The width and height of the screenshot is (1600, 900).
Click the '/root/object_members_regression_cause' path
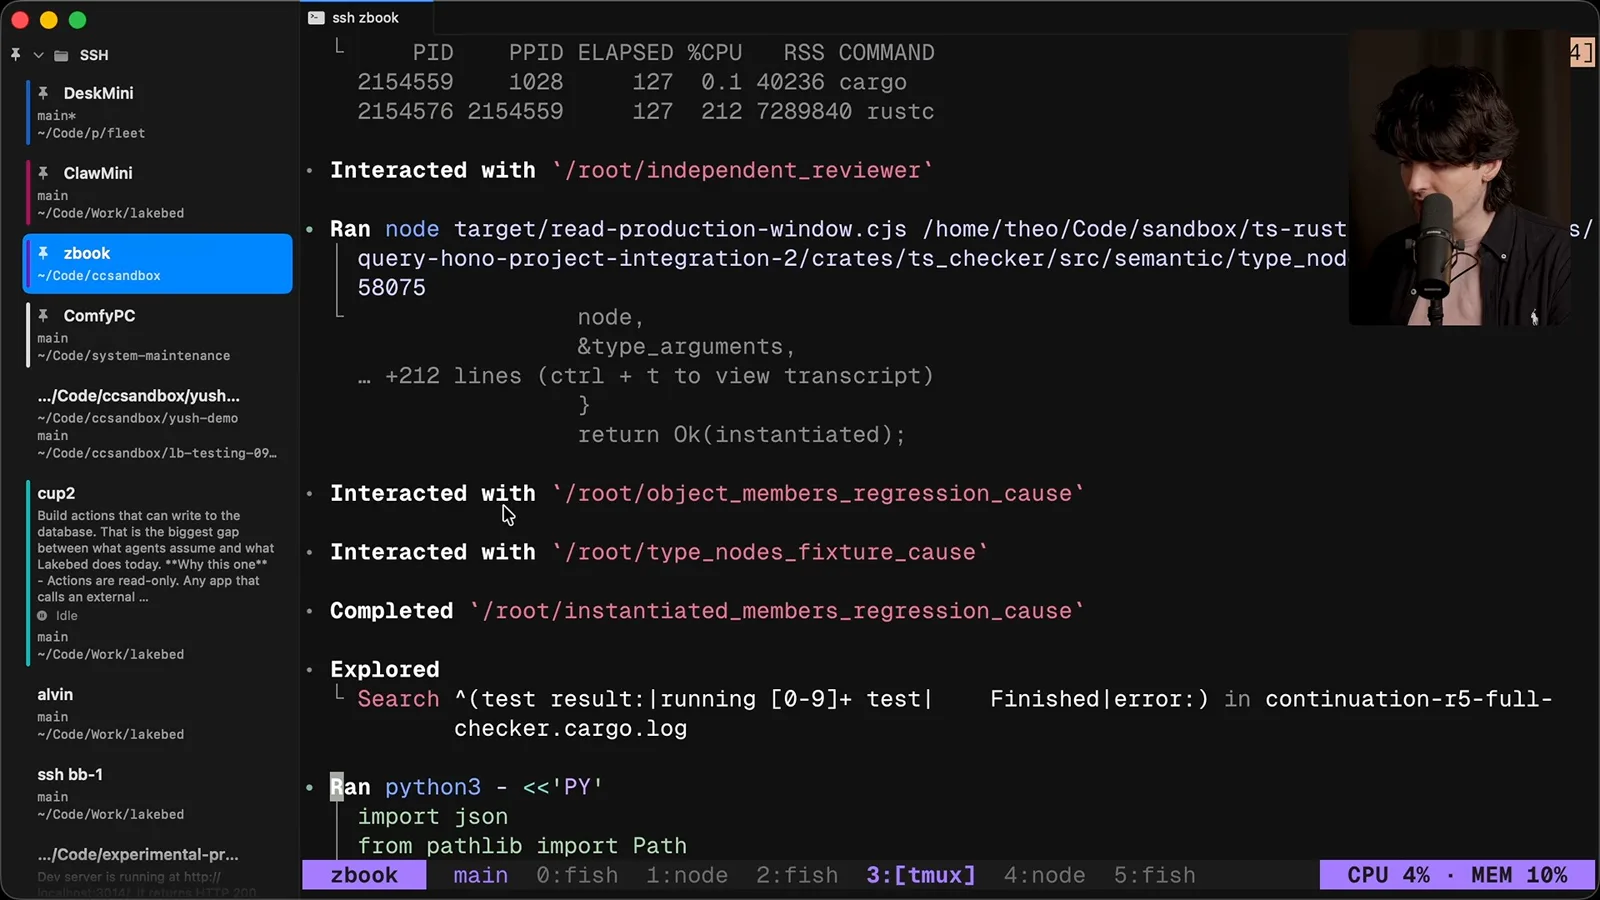pyautogui.click(x=818, y=493)
